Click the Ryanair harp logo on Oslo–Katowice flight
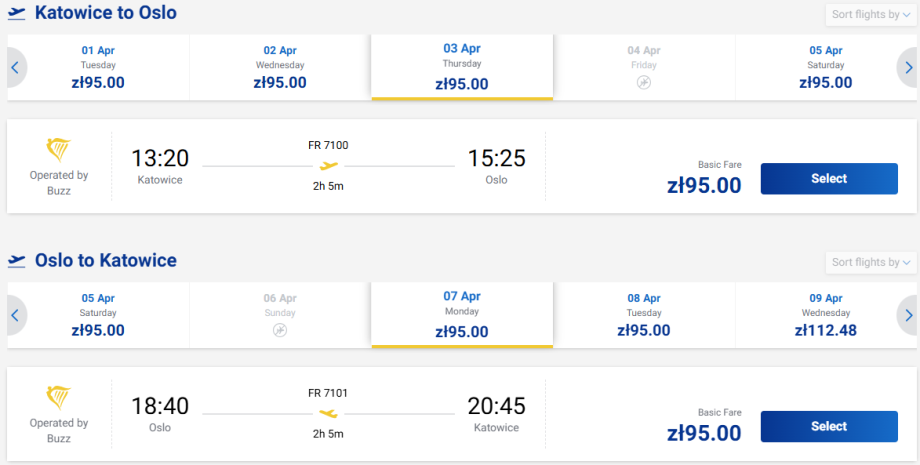920x465 pixels. (x=59, y=399)
